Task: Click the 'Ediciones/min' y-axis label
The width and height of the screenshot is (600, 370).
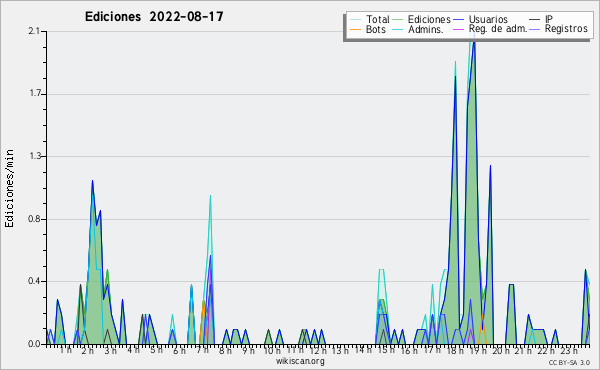Action: pos(9,188)
